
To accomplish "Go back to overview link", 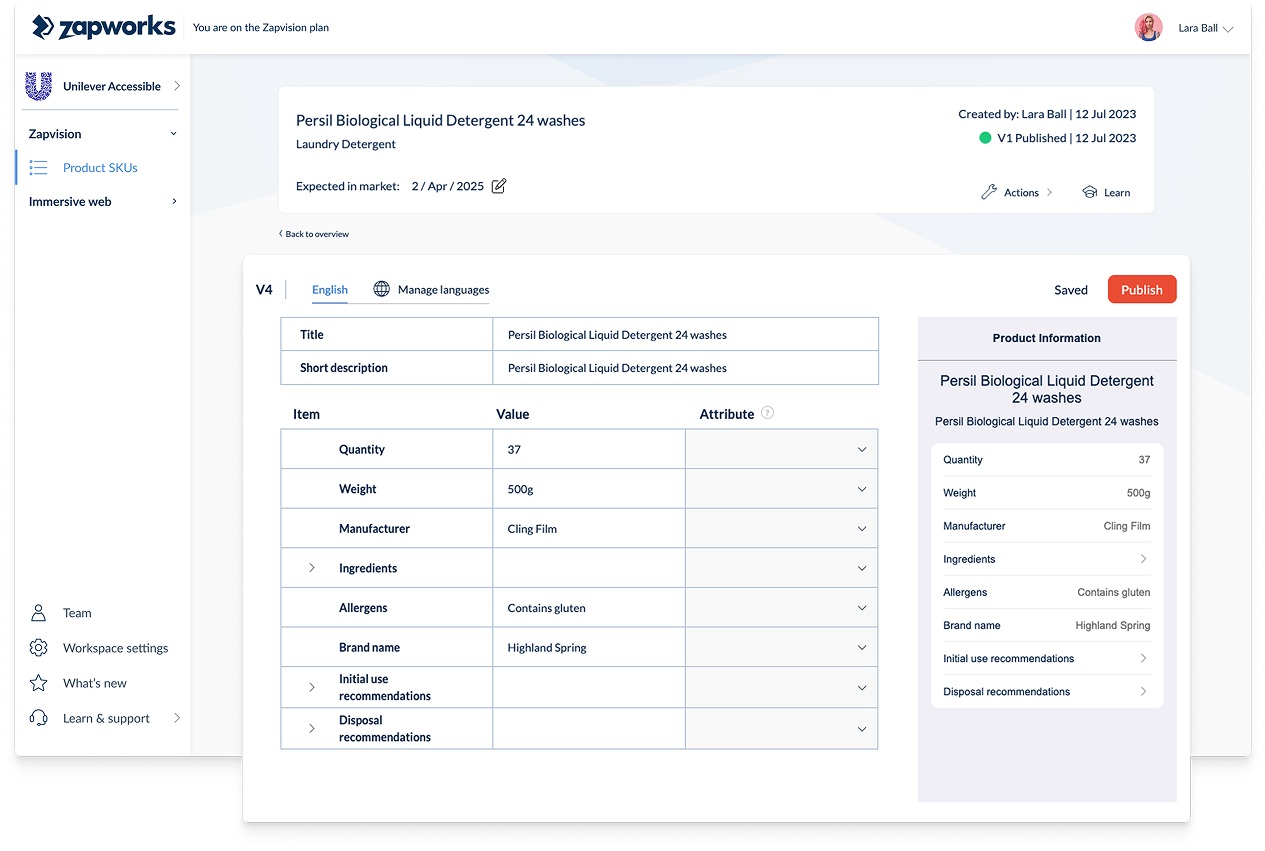I will pyautogui.click(x=314, y=234).
